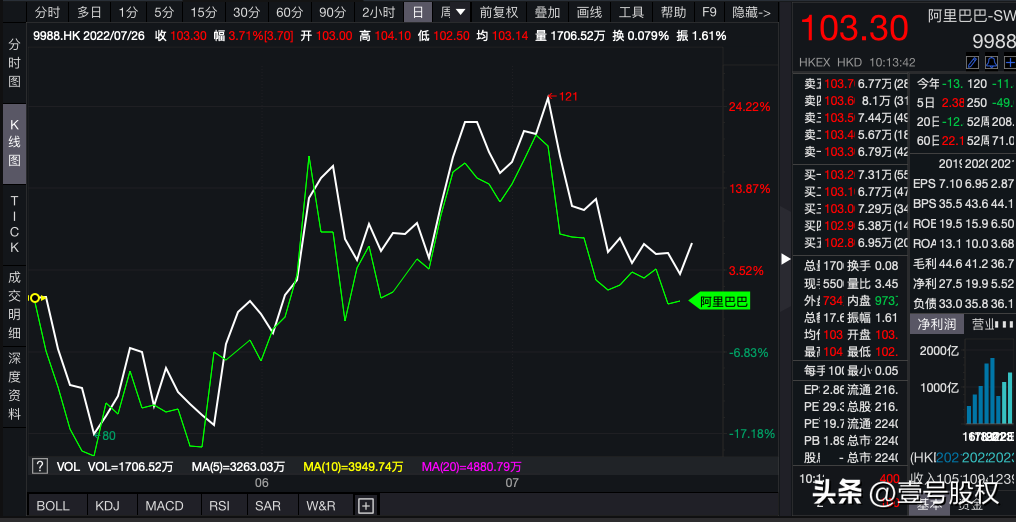1016x522 pixels.
Task: Select the 60分 timeframe
Action: point(289,13)
